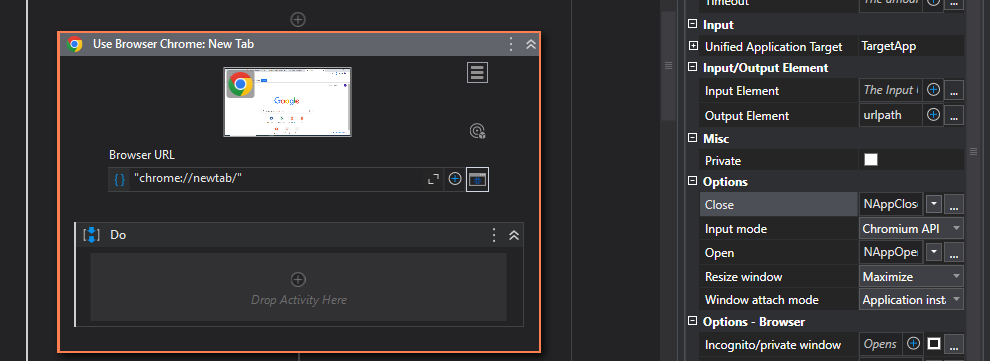Click the Do sequence icon

click(x=92, y=235)
